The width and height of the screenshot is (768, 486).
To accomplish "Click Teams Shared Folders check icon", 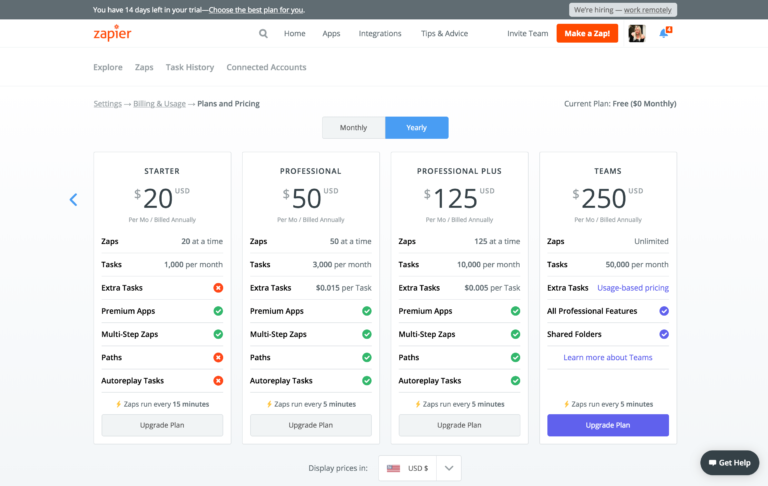I will pyautogui.click(x=664, y=334).
